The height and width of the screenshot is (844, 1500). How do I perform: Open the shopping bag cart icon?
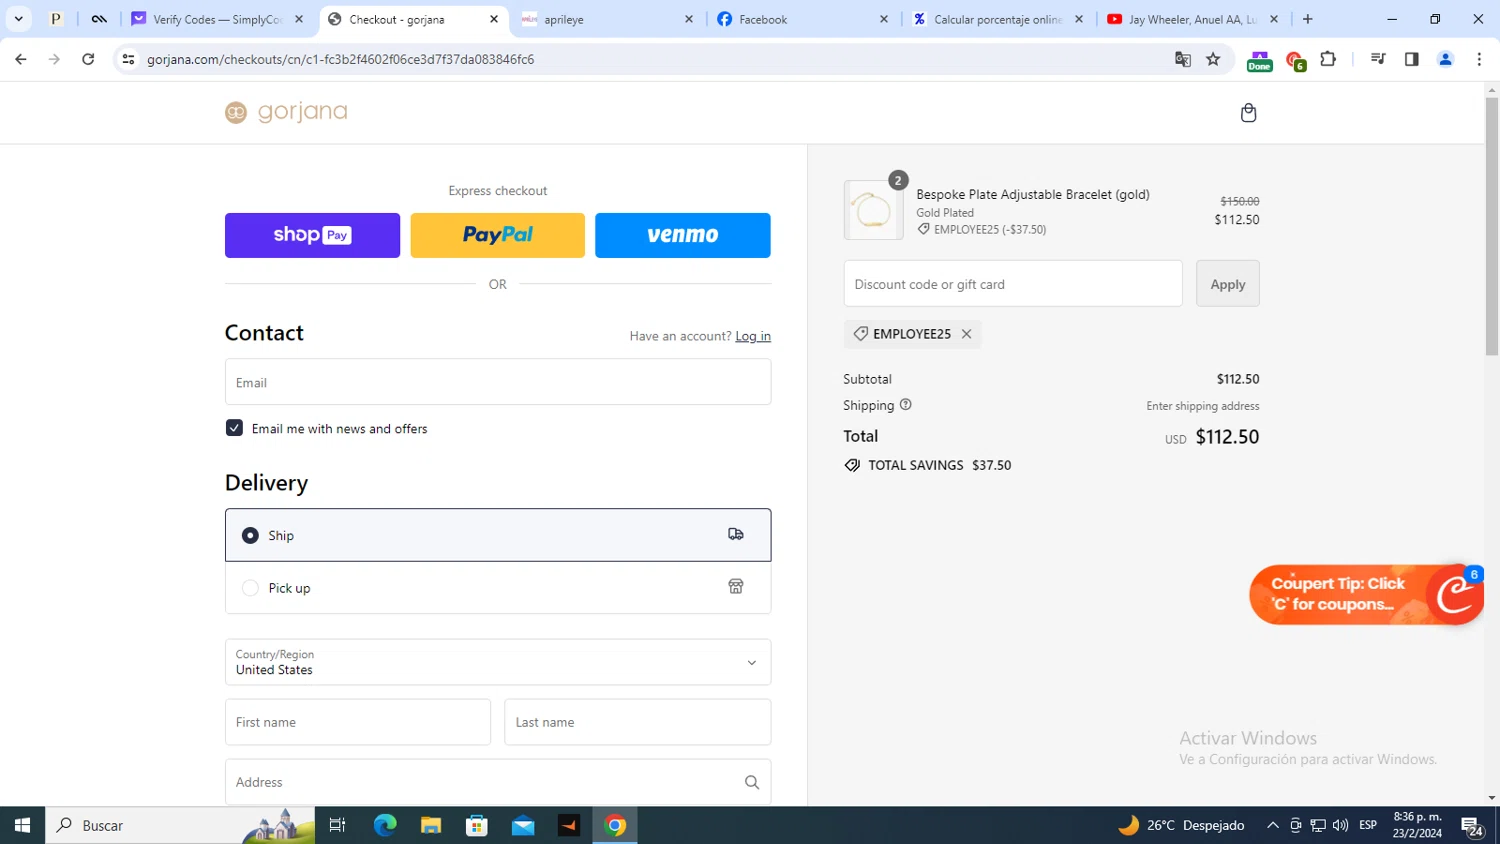point(1248,112)
